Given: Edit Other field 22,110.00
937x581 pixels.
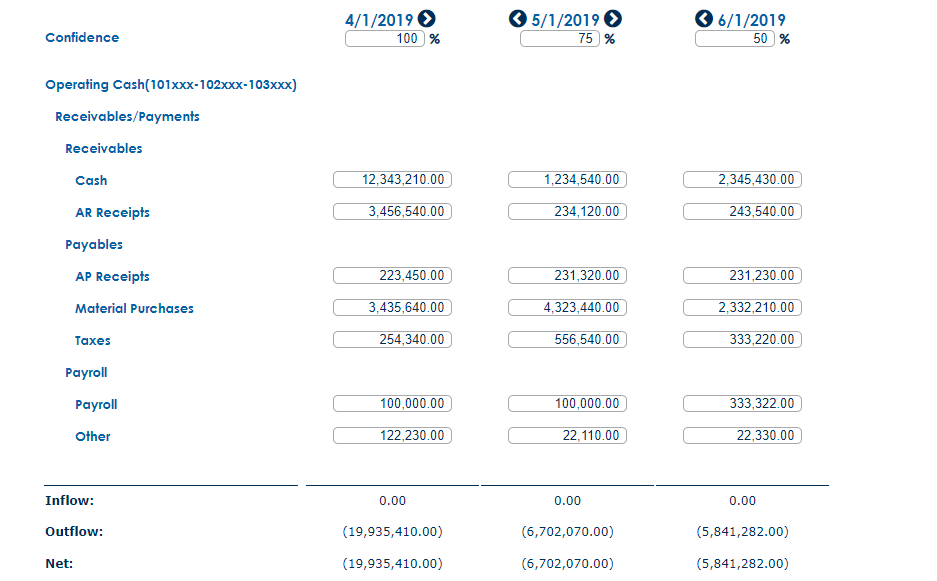Looking at the screenshot, I should 568,436.
